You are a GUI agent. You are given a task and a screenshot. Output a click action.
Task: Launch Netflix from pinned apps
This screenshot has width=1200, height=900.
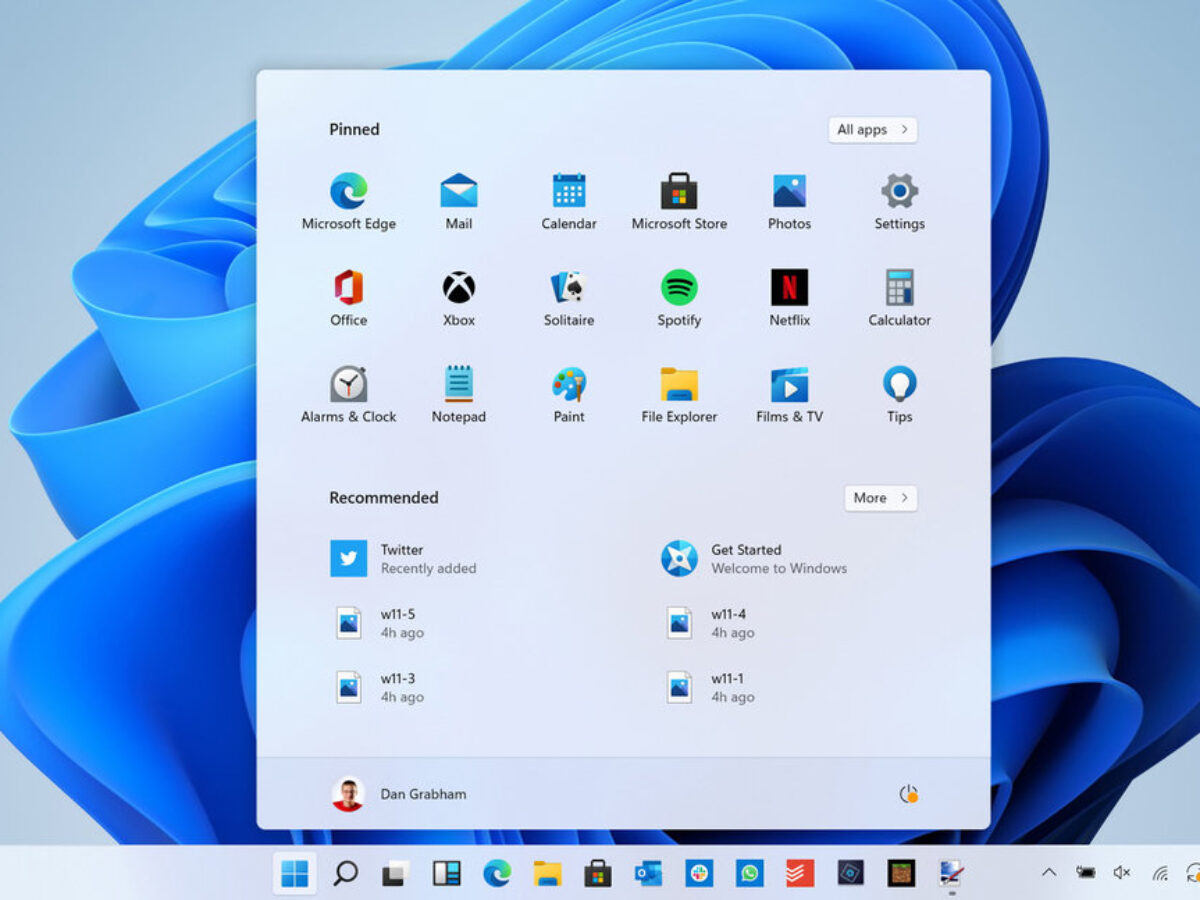click(789, 298)
